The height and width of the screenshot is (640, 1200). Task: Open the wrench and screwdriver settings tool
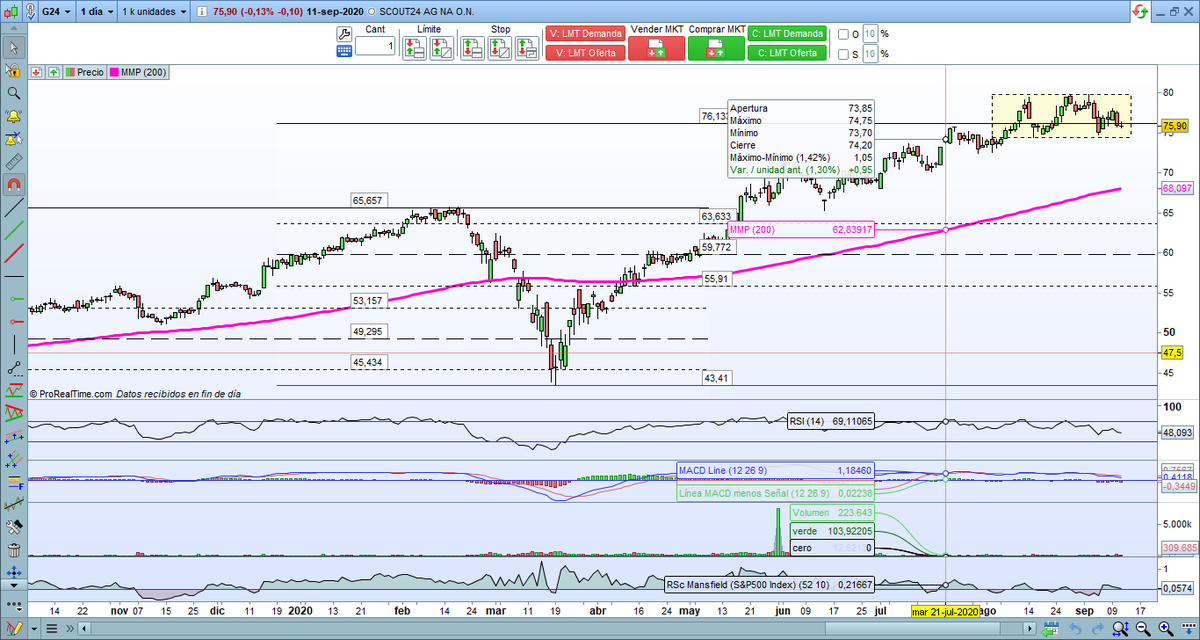coord(13,527)
